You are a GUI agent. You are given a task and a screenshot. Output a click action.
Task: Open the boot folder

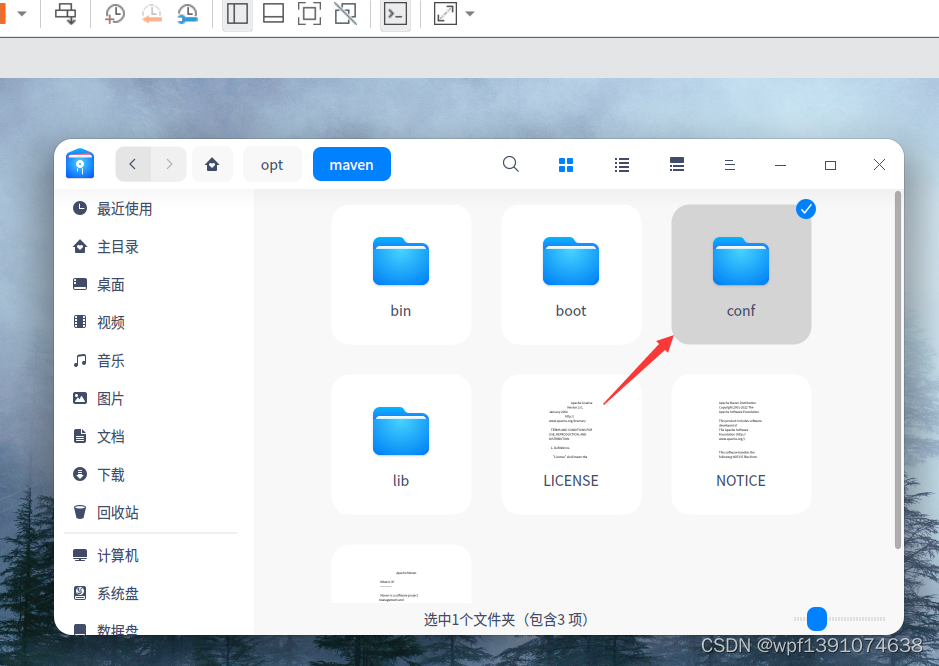[571, 274]
